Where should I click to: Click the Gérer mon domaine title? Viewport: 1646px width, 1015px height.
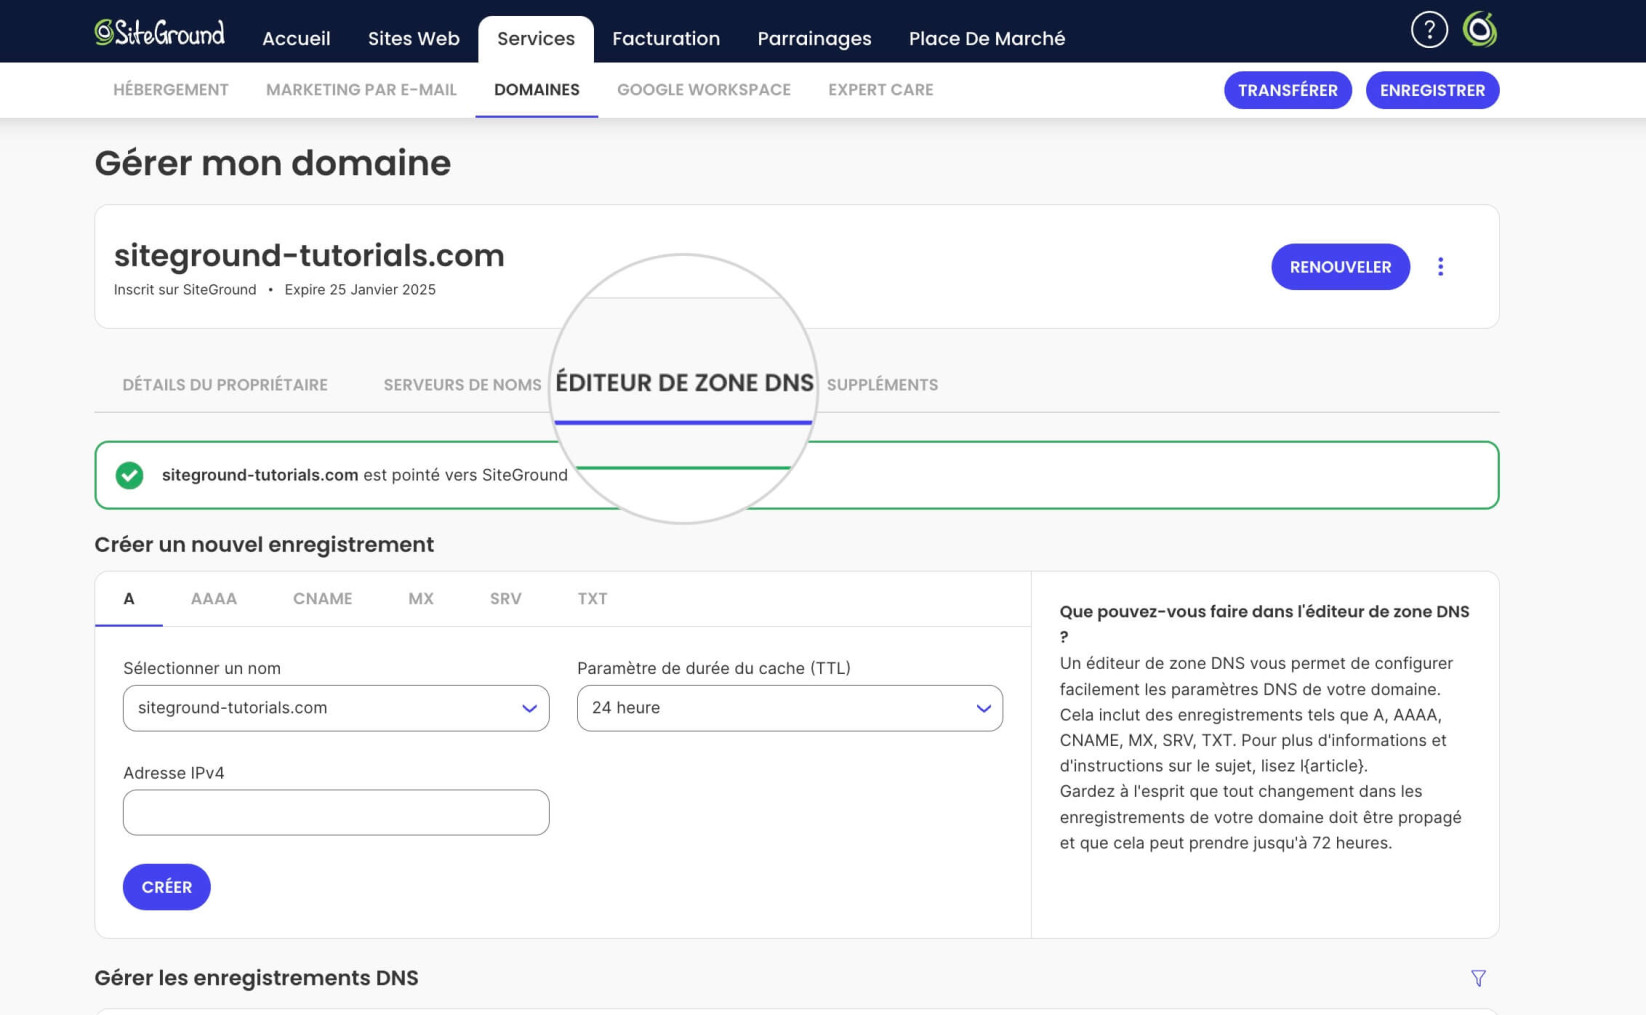tap(272, 163)
